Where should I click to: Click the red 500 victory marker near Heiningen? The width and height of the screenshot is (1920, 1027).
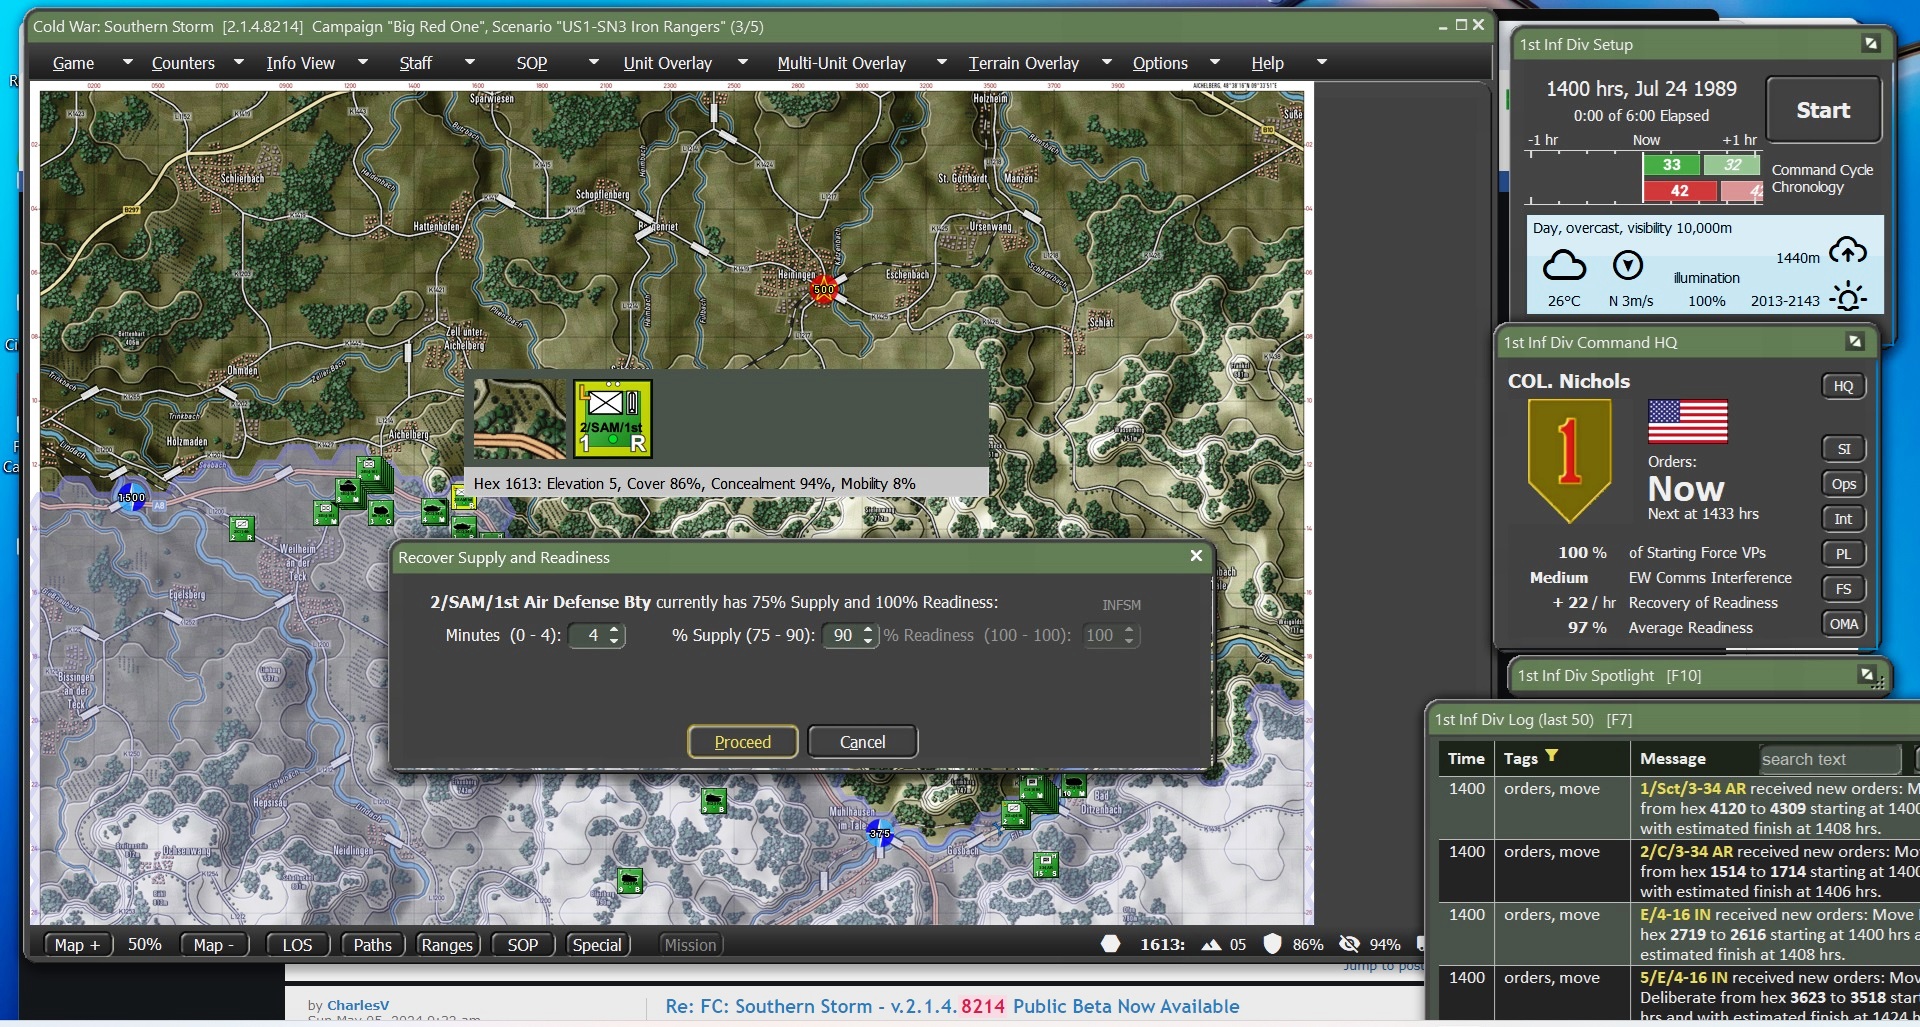823,290
